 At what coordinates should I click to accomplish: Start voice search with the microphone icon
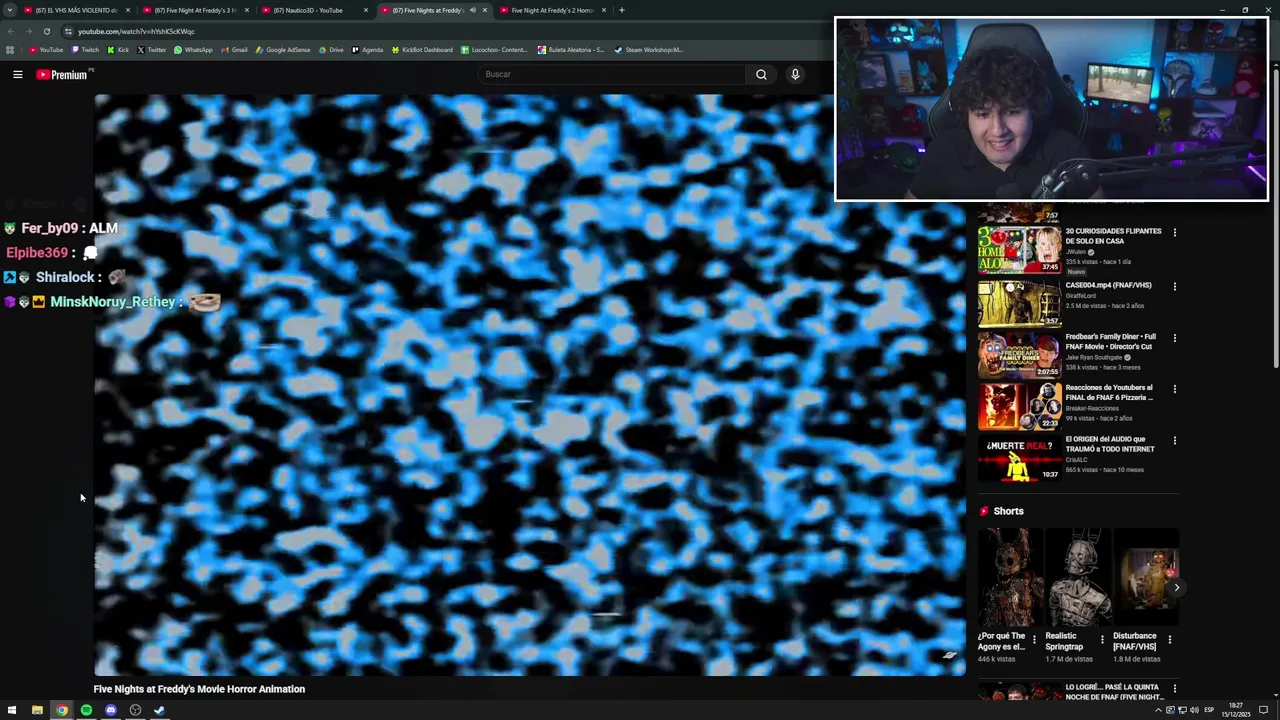795,74
